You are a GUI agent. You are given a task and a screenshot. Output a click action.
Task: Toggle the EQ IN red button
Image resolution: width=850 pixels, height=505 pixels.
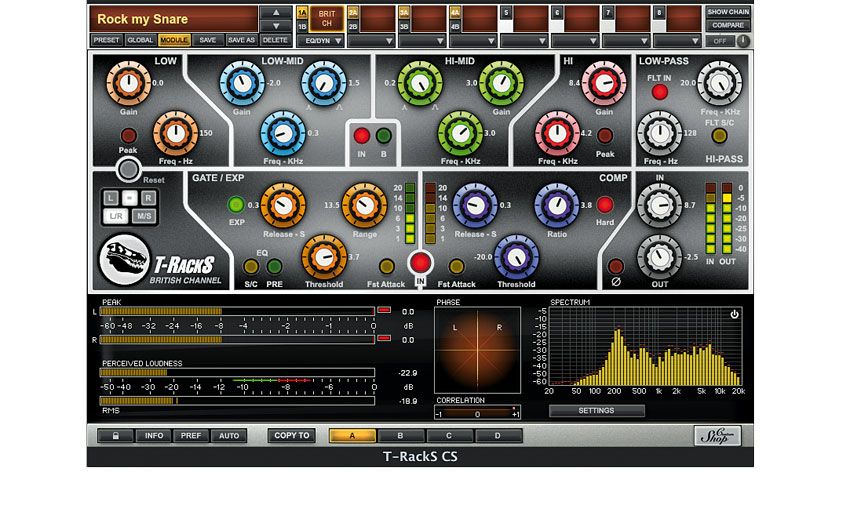pyautogui.click(x=362, y=135)
